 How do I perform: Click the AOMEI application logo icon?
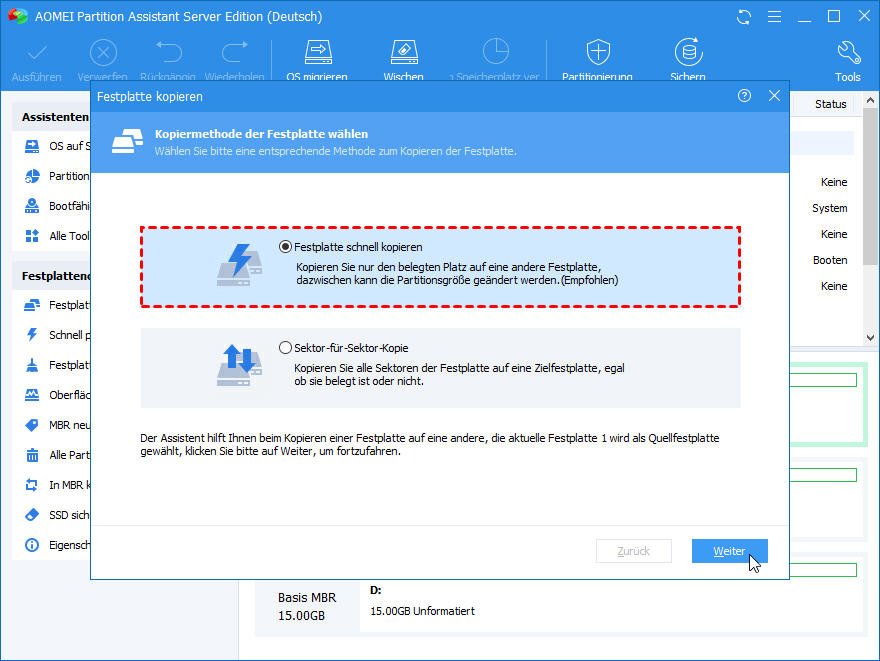[x=17, y=16]
